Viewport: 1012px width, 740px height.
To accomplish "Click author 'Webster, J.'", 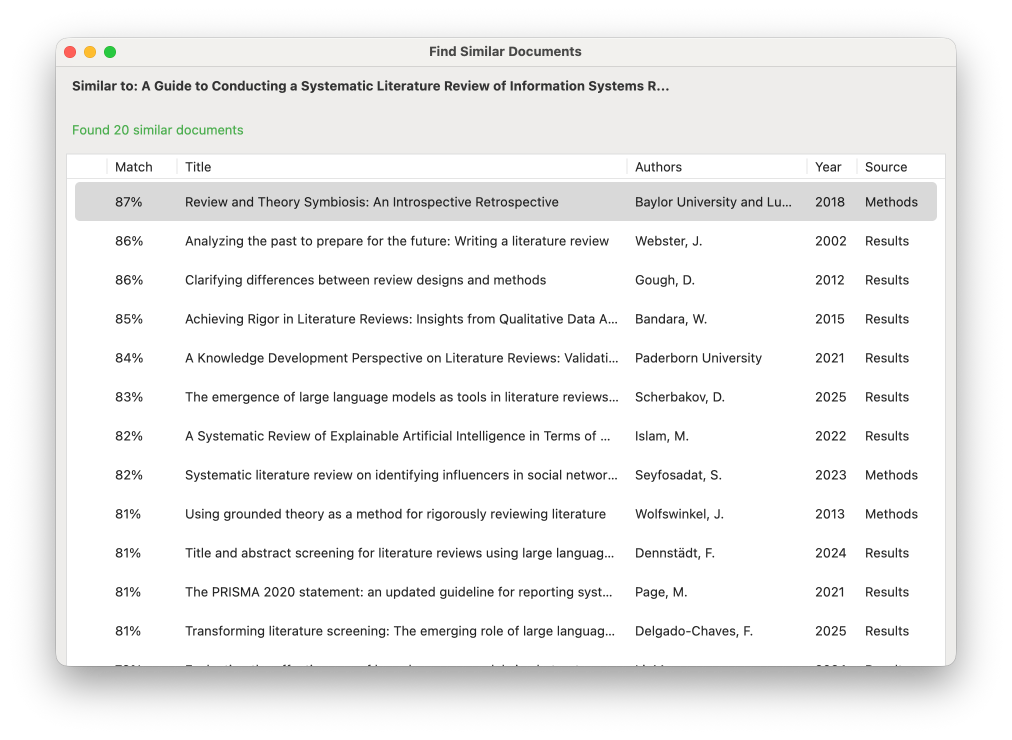I will pyautogui.click(x=669, y=241).
